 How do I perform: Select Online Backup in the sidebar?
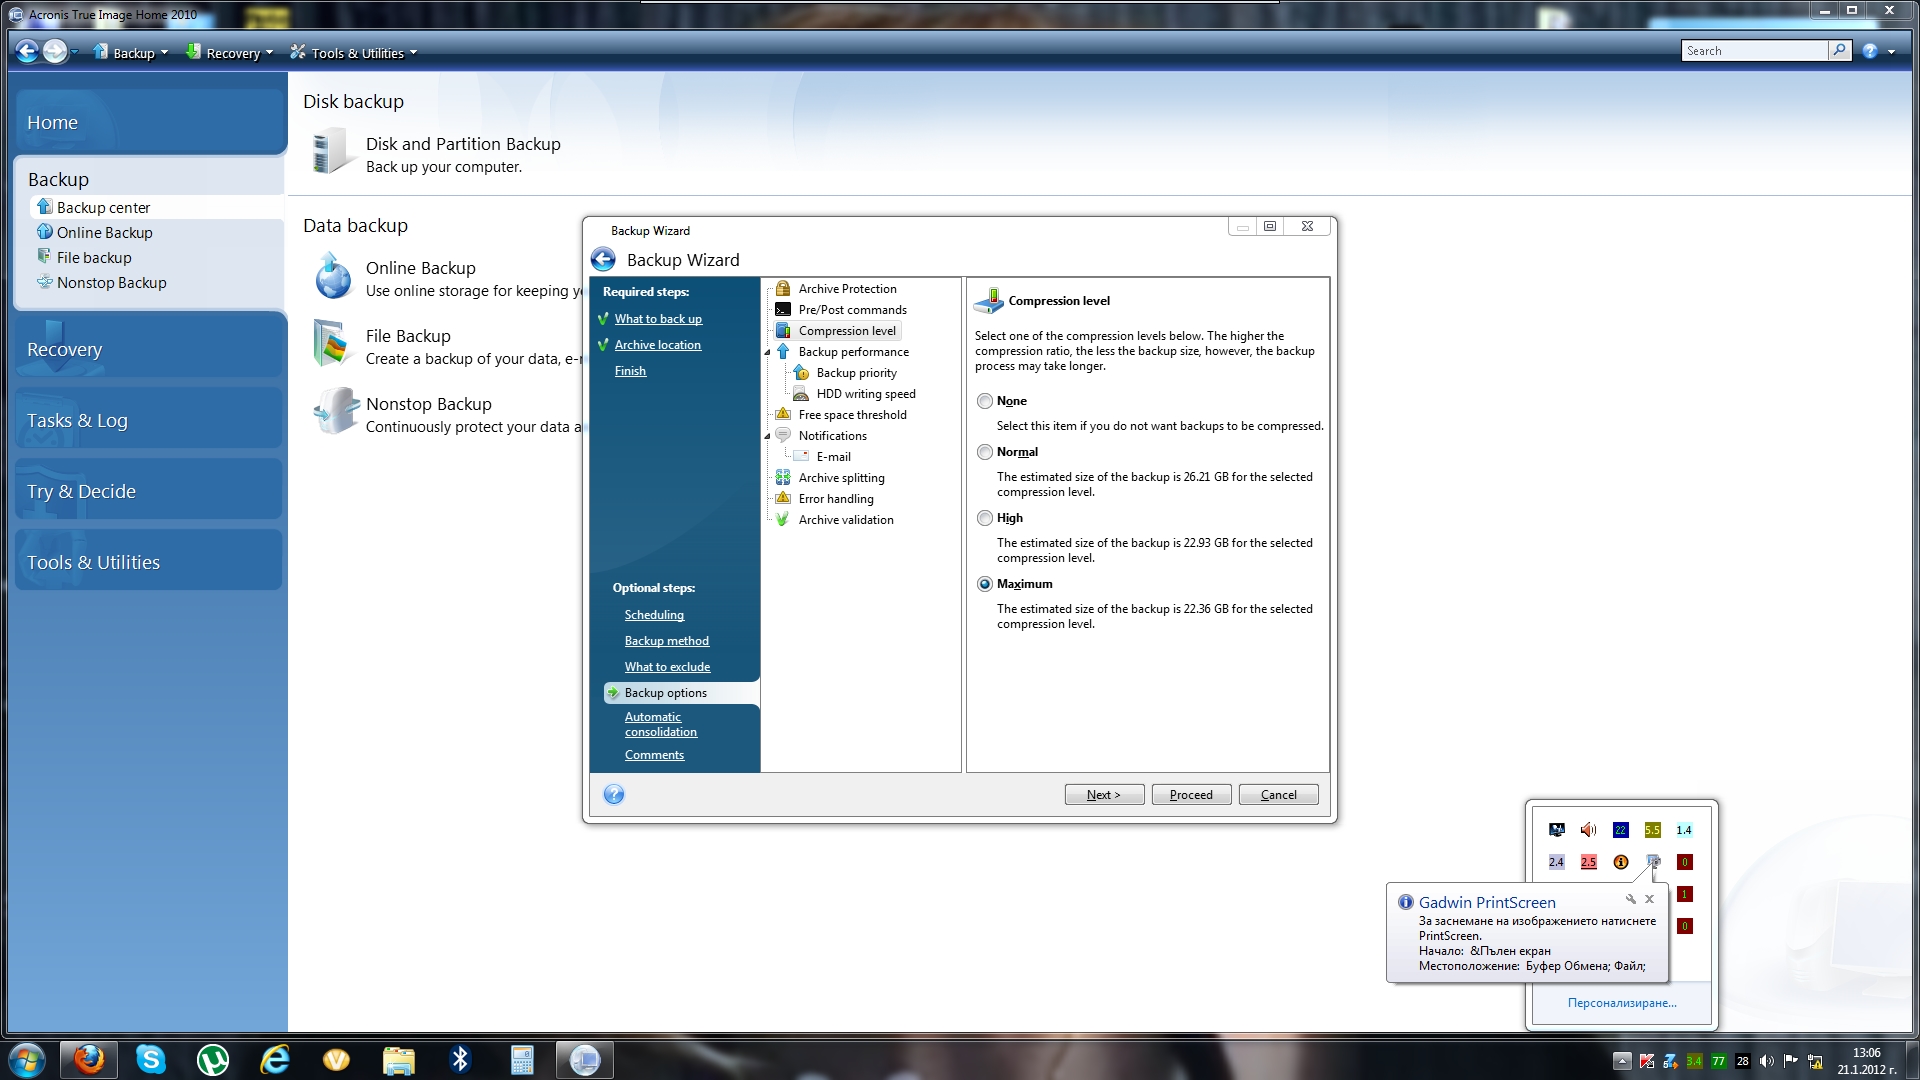[x=105, y=233]
